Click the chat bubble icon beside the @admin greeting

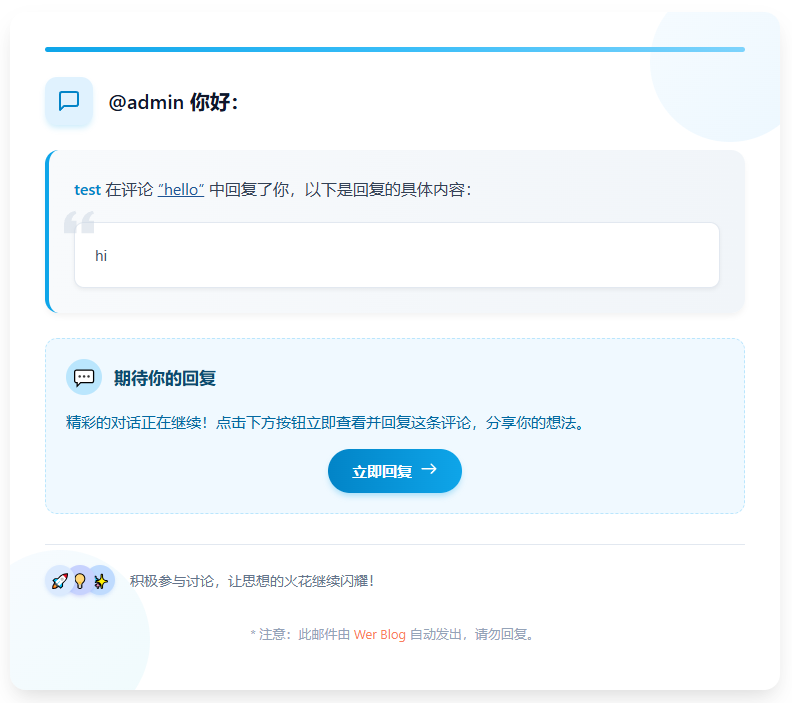coord(69,102)
